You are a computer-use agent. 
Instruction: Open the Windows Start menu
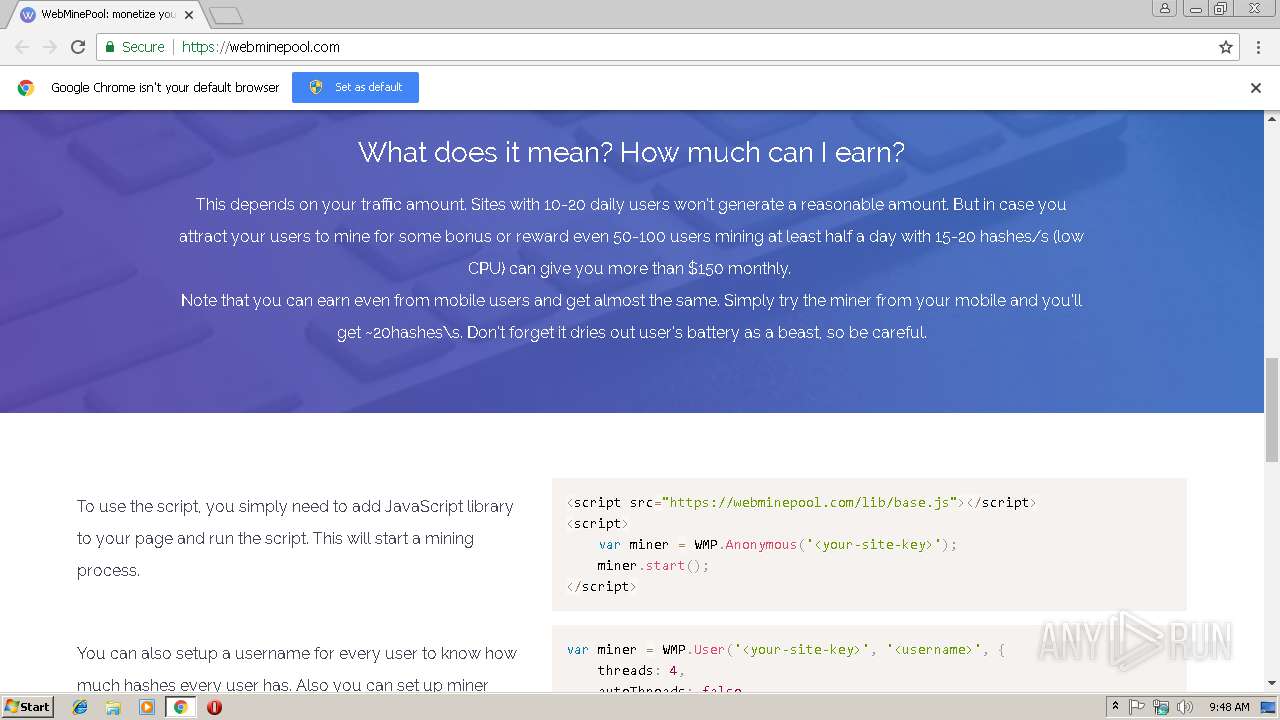click(x=28, y=707)
